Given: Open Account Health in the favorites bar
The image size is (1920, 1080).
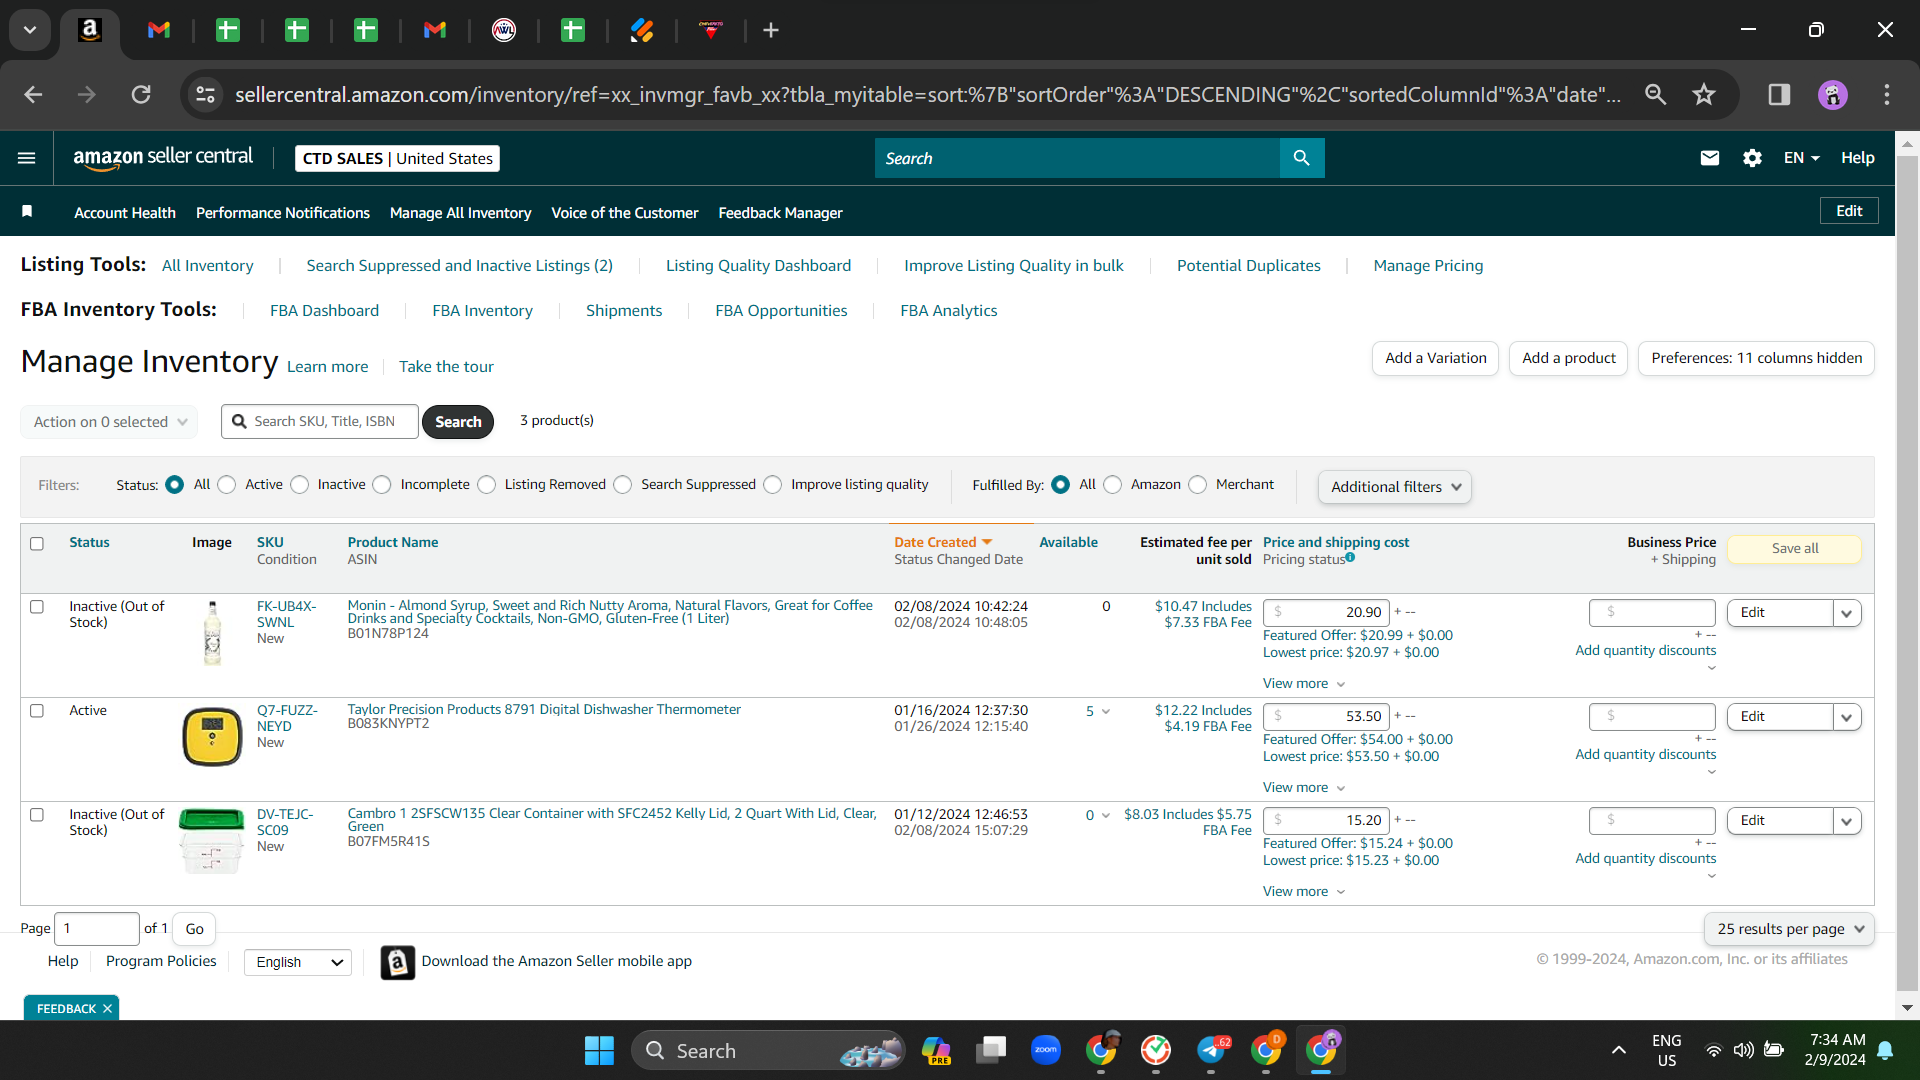Looking at the screenshot, I should [x=125, y=213].
